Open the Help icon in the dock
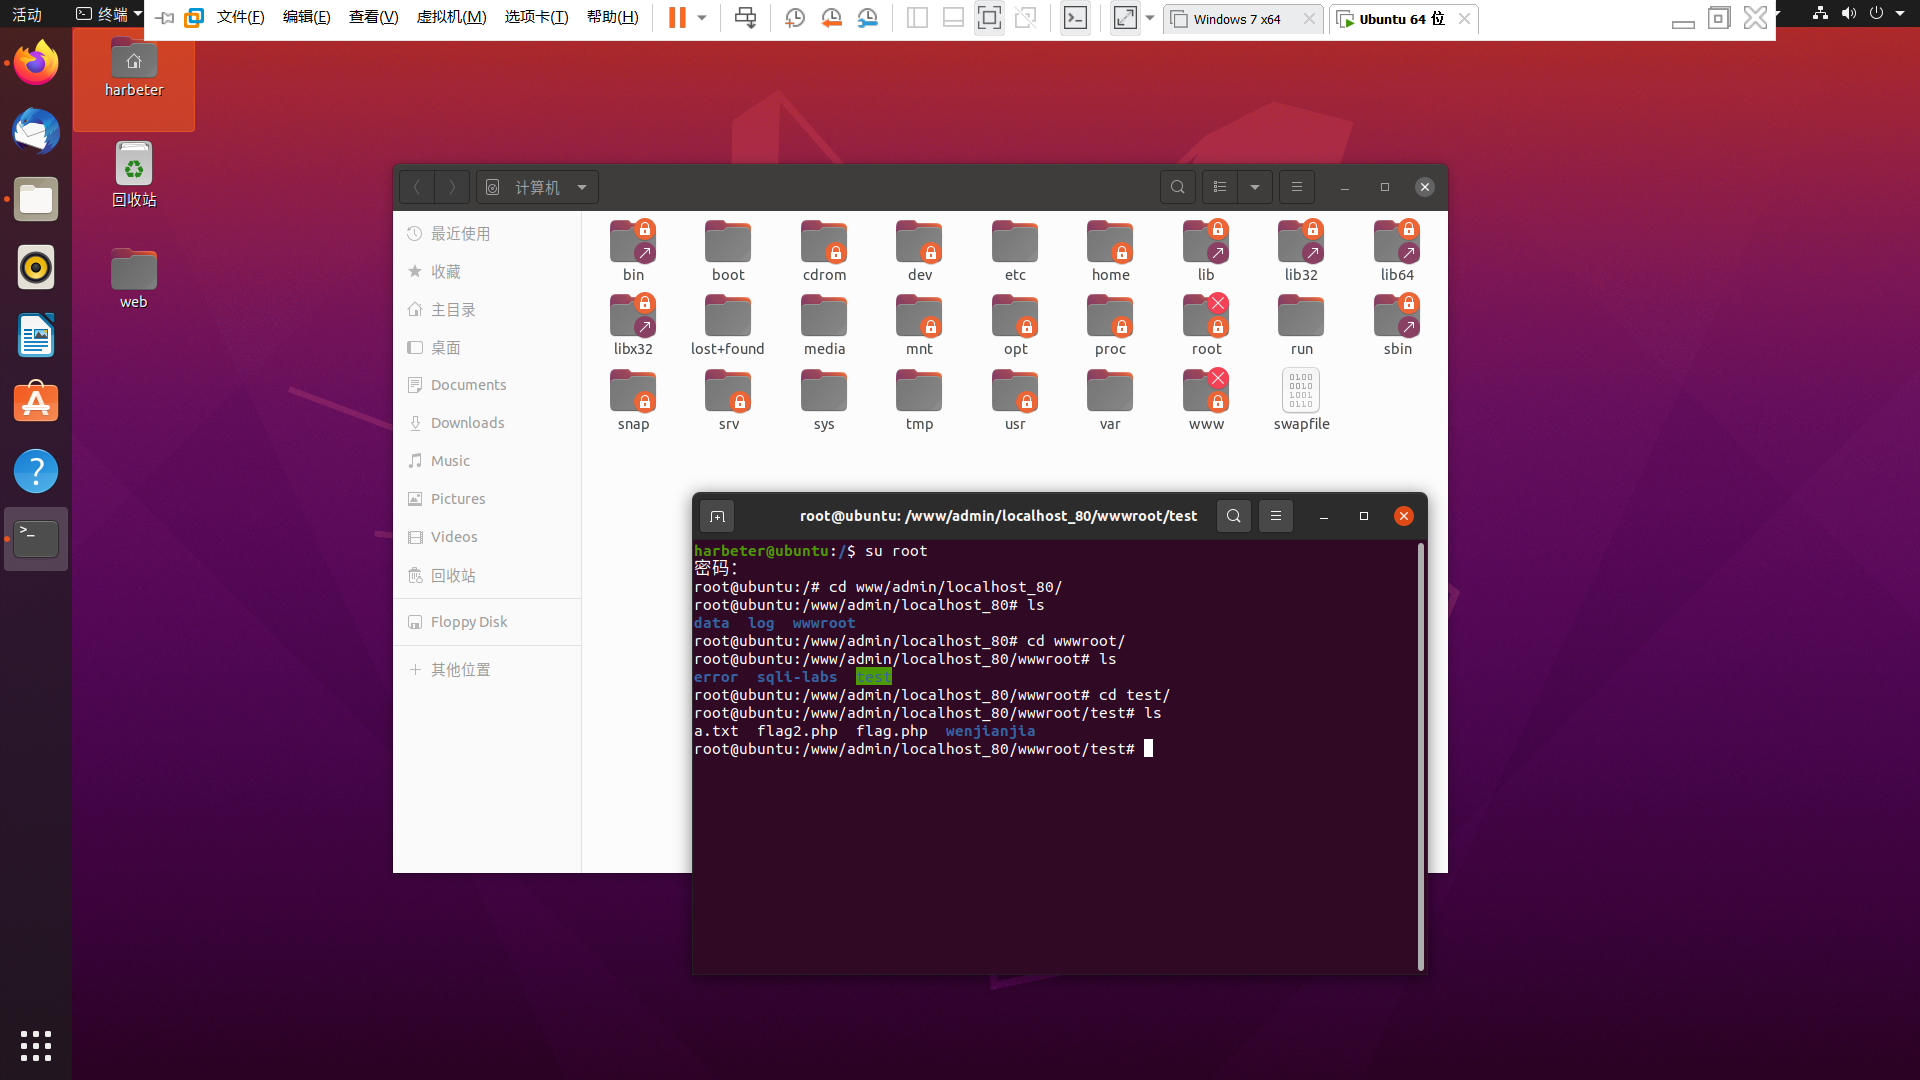This screenshot has width=1920, height=1080. pyautogui.click(x=36, y=471)
